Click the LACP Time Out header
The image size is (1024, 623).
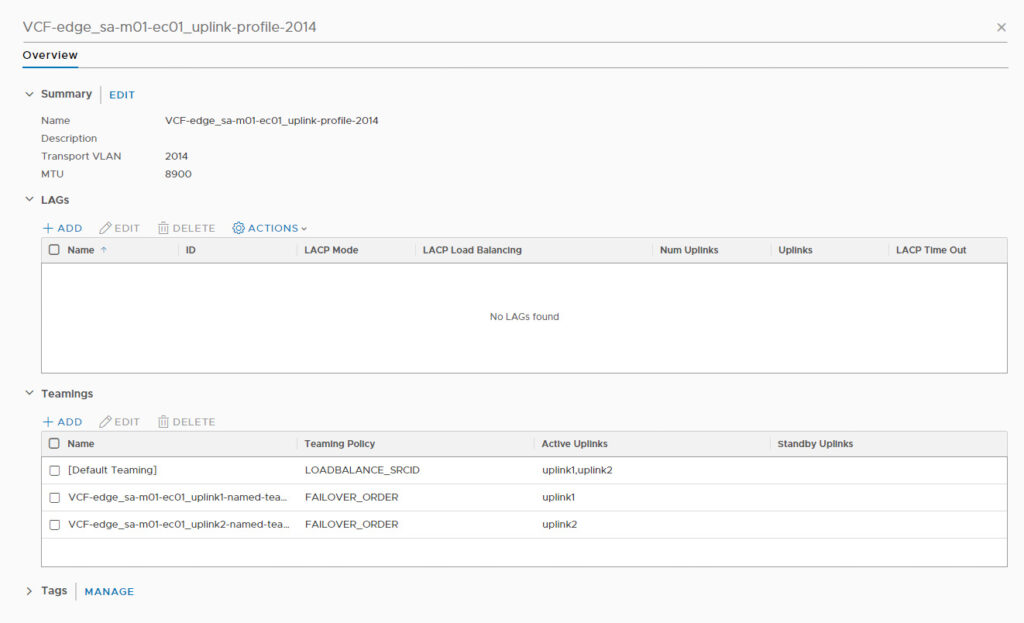(x=931, y=249)
